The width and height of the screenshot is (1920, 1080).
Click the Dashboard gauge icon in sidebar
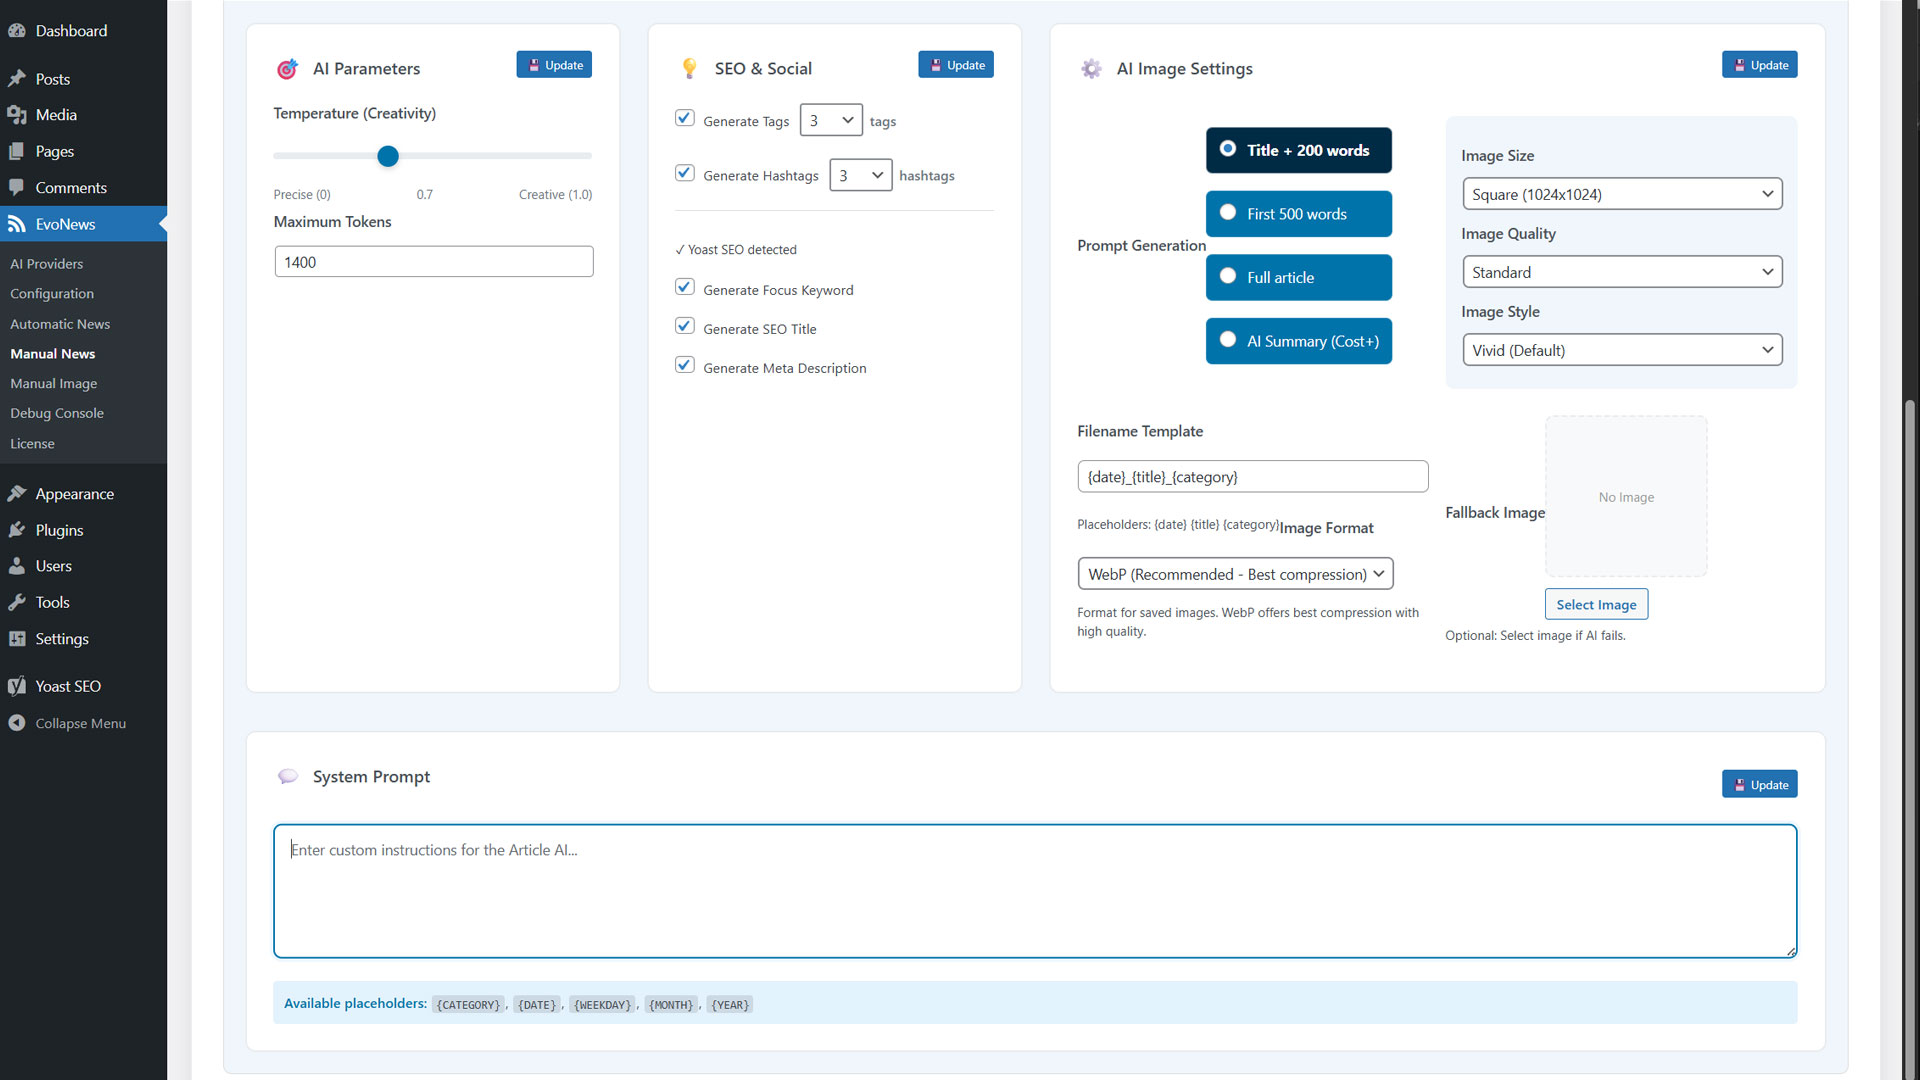click(x=17, y=31)
